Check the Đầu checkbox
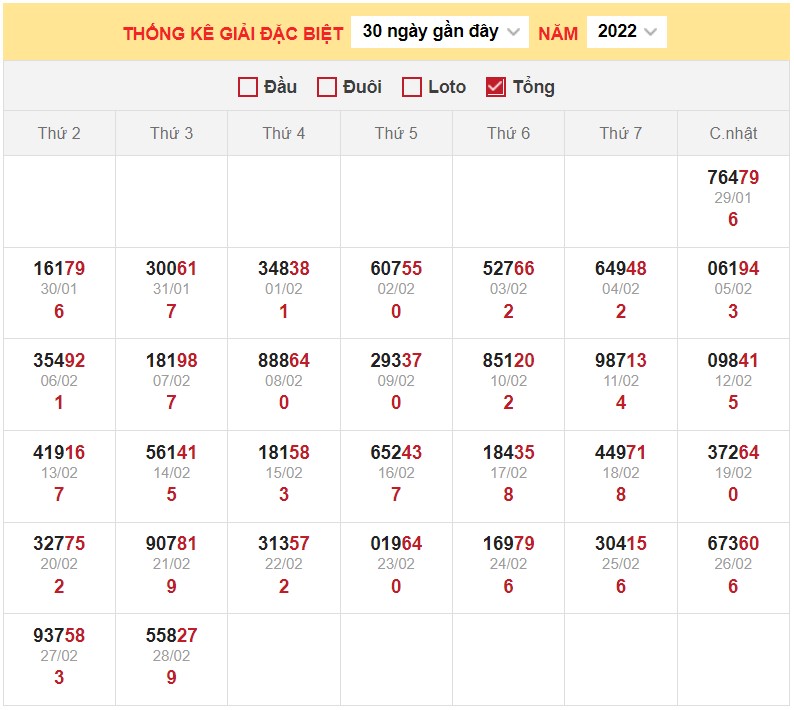The image size is (794, 710). tap(248, 87)
